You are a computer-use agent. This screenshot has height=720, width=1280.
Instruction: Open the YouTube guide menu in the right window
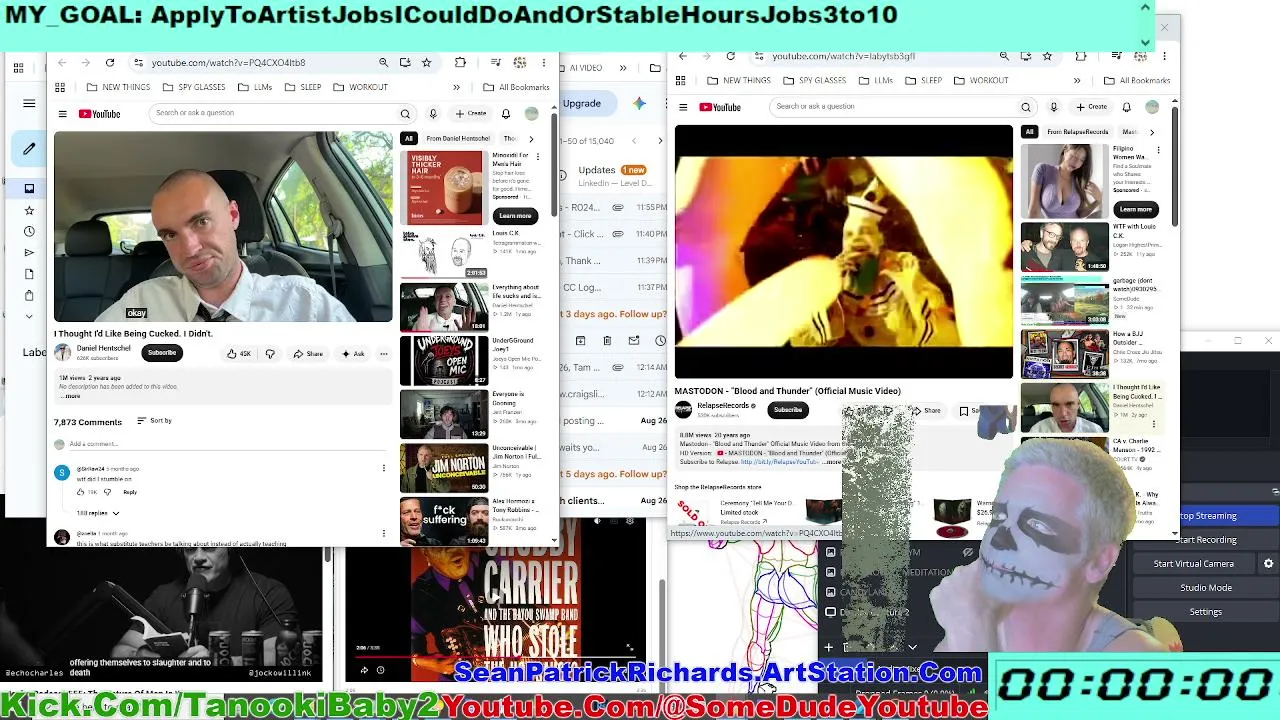click(683, 107)
